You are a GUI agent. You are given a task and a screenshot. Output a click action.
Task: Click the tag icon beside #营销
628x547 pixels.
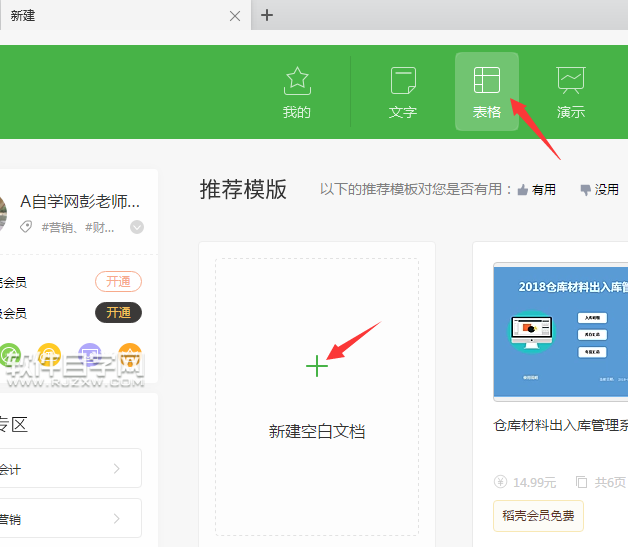coord(26,227)
